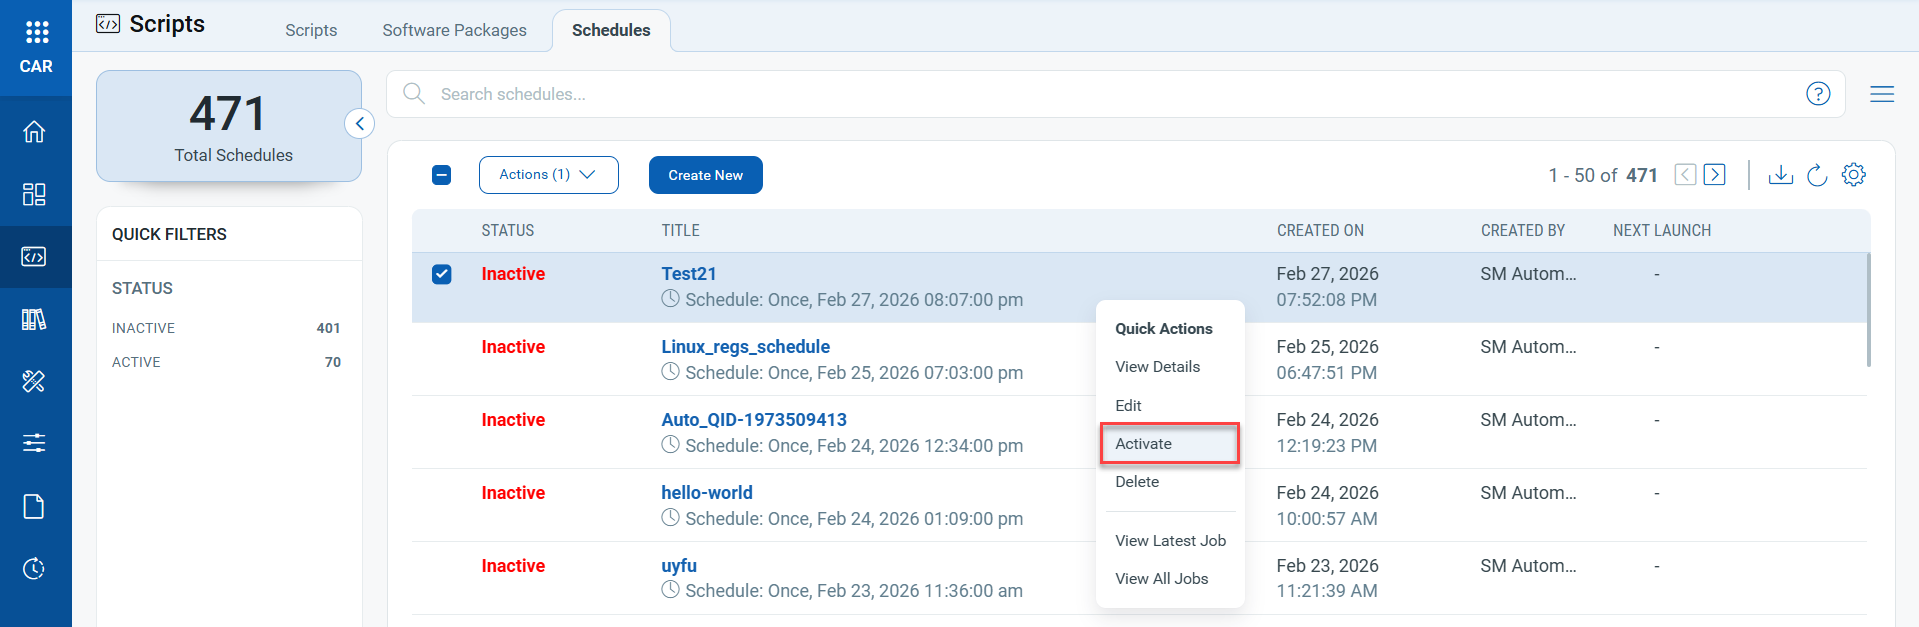The width and height of the screenshot is (1919, 627).
Task: Switch to the Software Packages tab
Action: pyautogui.click(x=454, y=30)
